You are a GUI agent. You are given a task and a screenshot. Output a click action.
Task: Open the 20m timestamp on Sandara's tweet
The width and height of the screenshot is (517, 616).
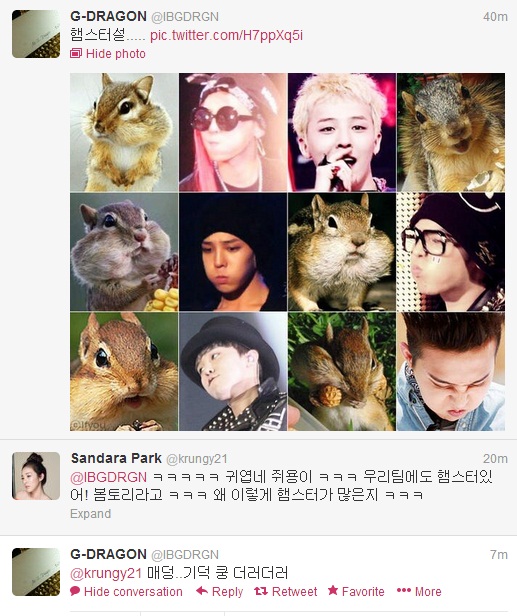[x=495, y=458]
